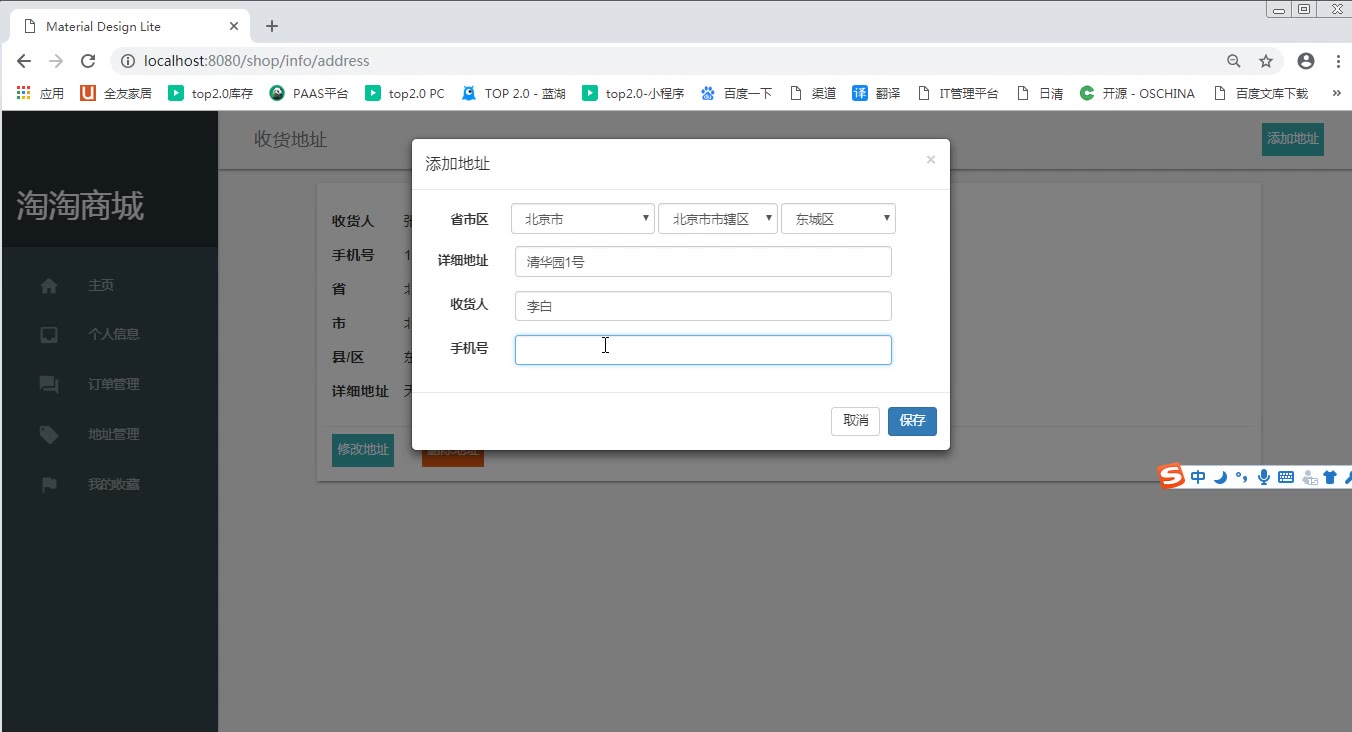
Task: Click the browser reload icon
Action: (x=88, y=61)
